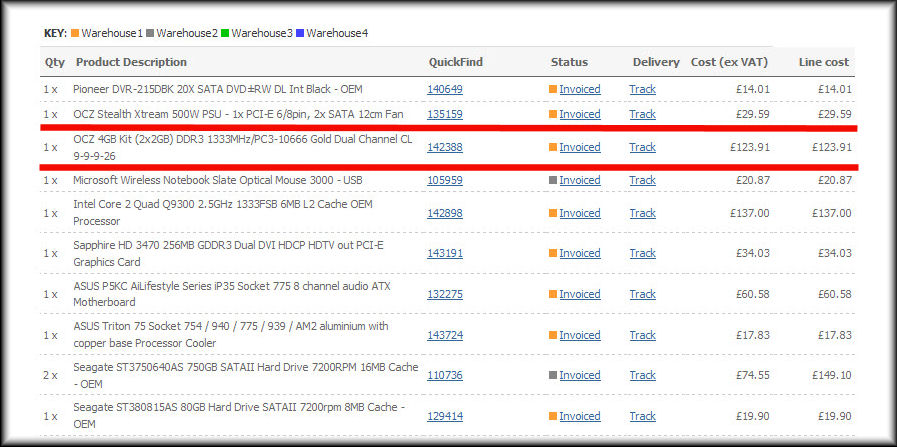The height and width of the screenshot is (447, 897).
Task: Click Invoiced status for Seagate 750GB drive
Action: 580,375
